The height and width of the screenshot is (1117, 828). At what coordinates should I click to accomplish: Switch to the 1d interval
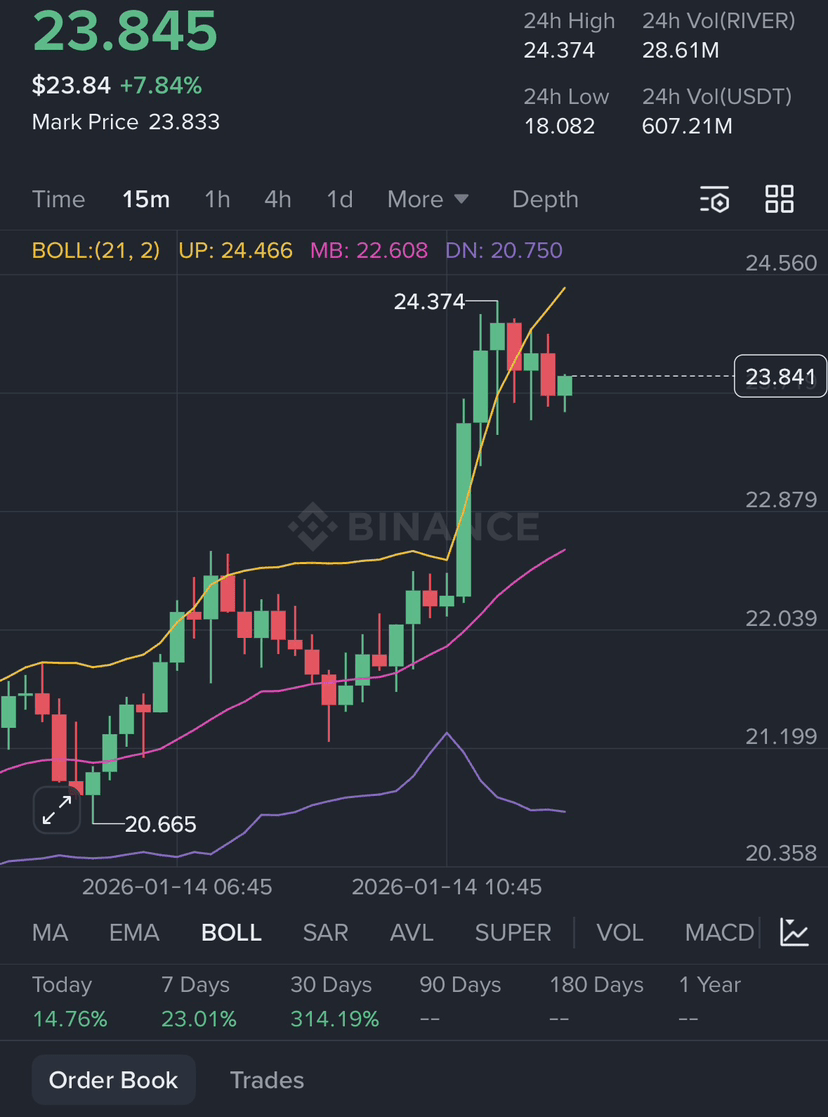tap(340, 199)
